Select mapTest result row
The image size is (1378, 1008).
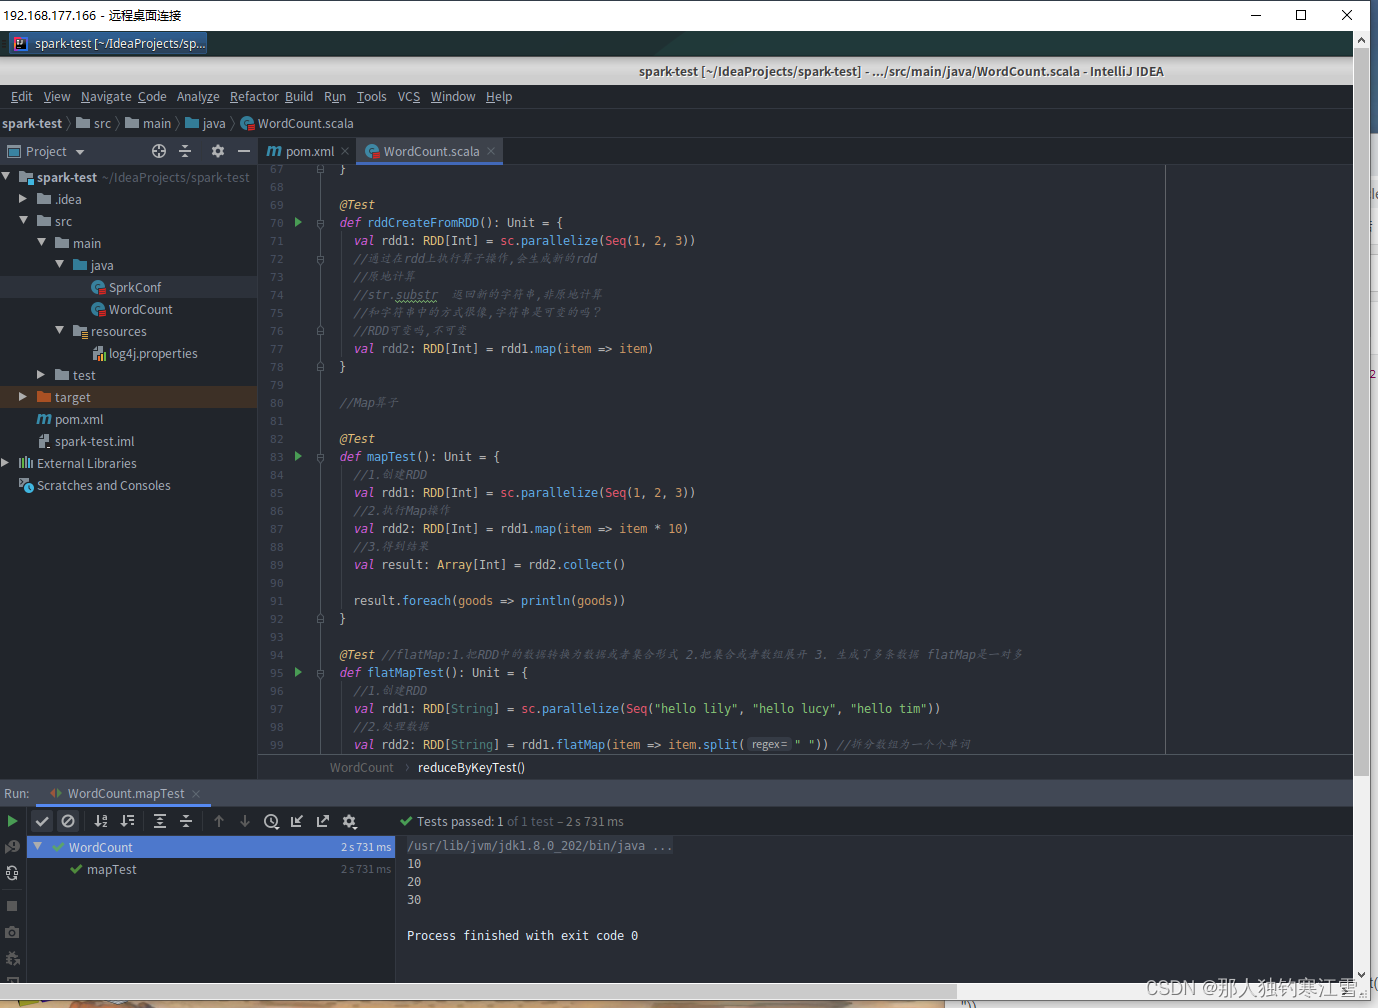(211, 869)
